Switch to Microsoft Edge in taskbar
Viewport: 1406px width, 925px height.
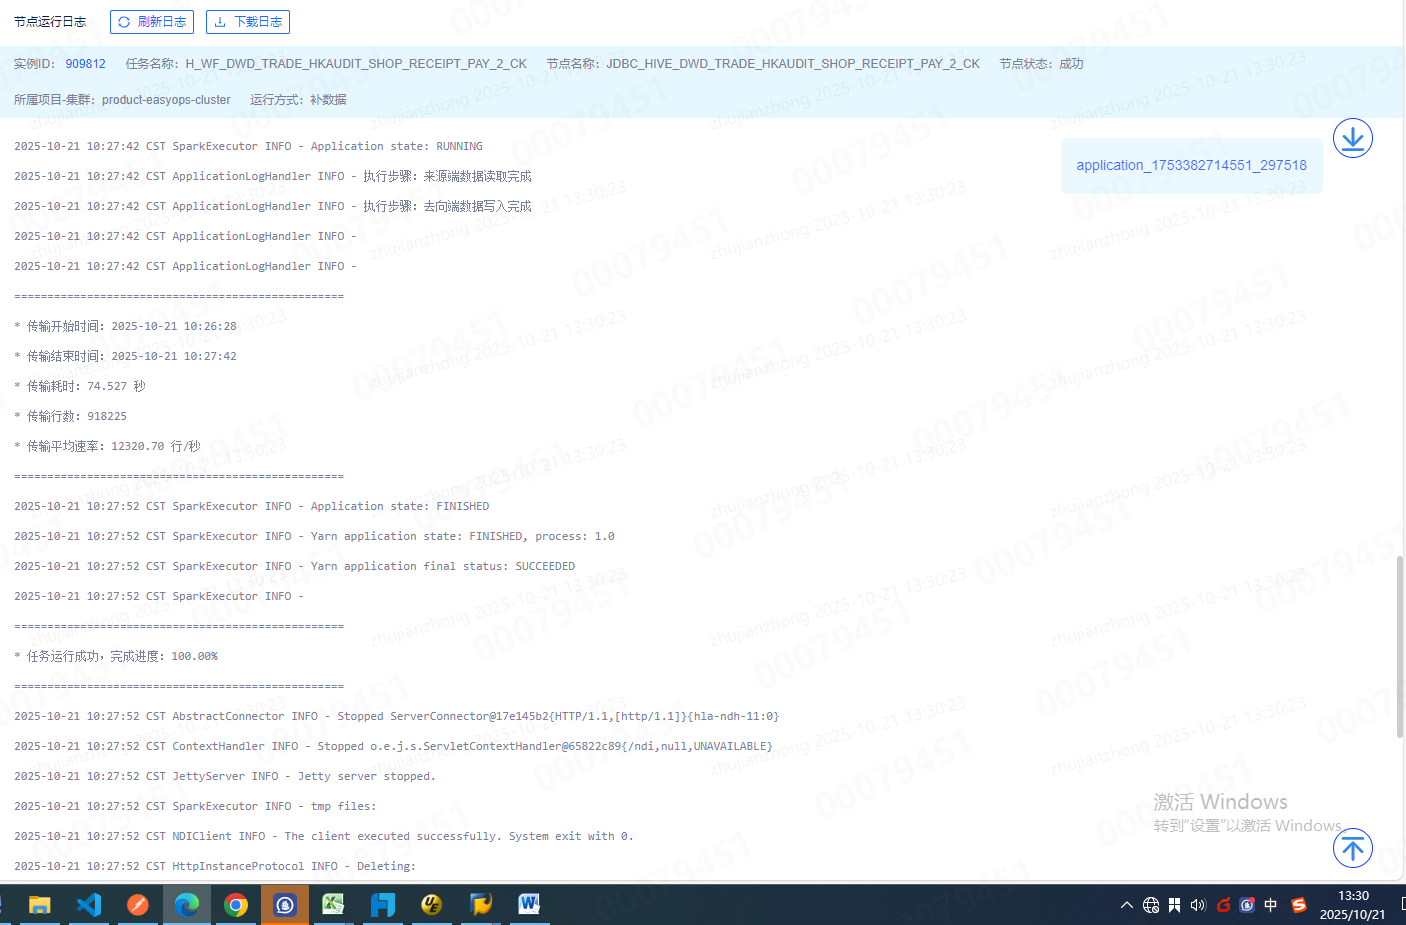point(187,905)
